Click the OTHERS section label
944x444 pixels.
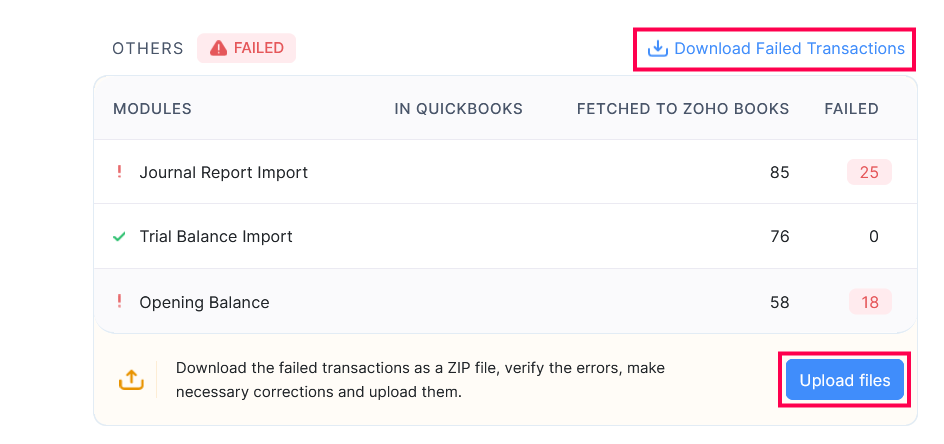(147, 48)
